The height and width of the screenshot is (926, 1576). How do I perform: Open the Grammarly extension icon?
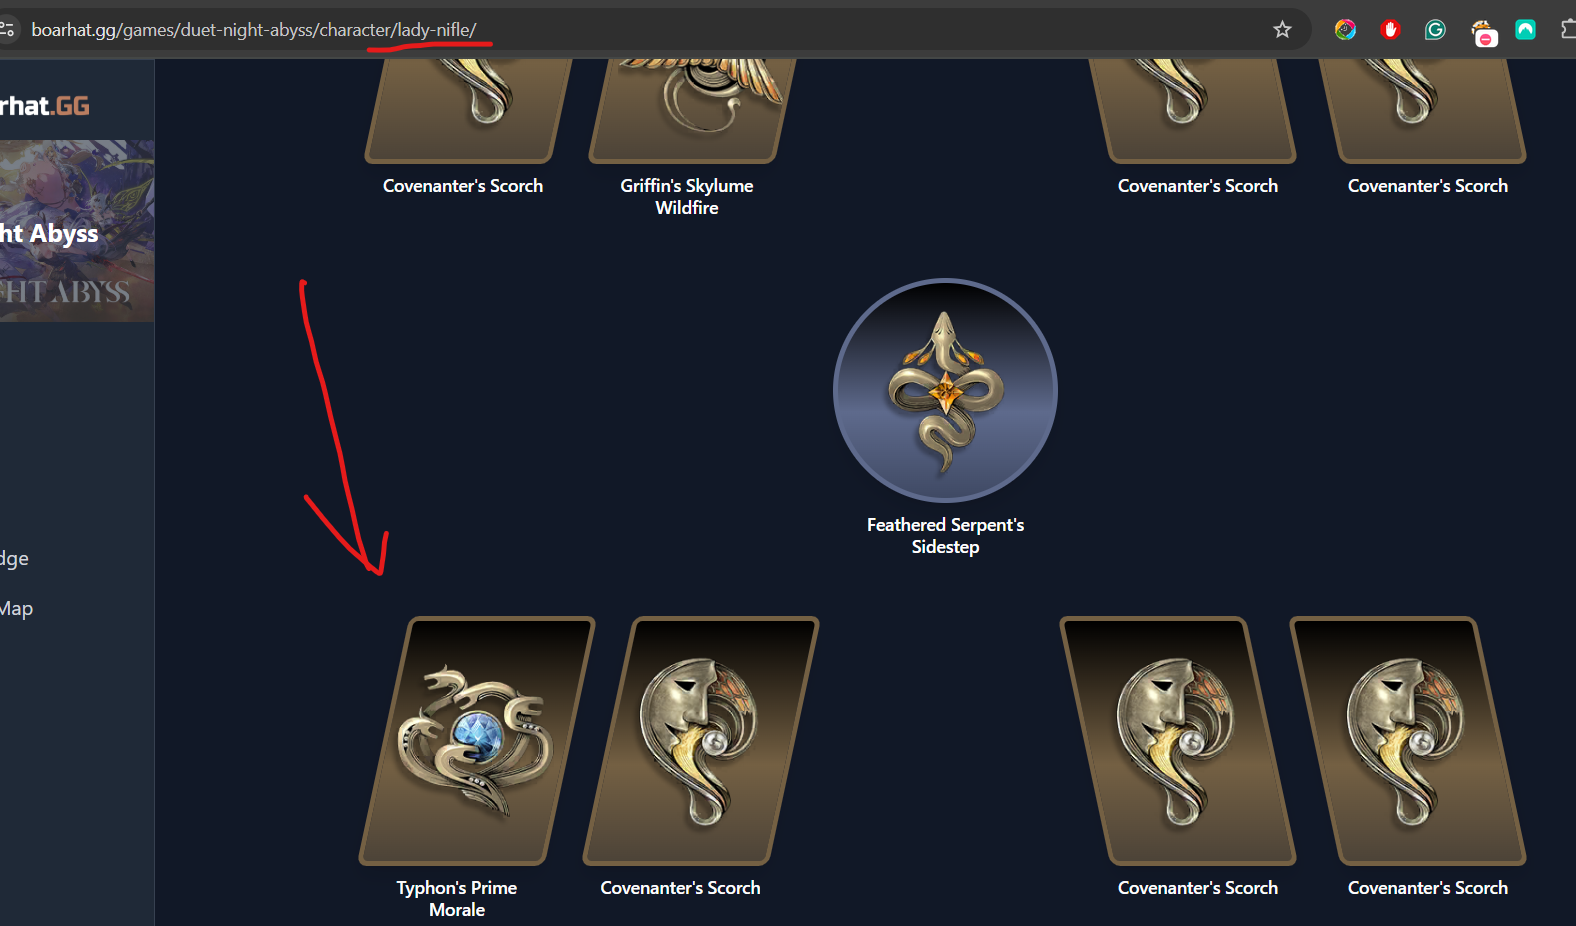[x=1435, y=30]
